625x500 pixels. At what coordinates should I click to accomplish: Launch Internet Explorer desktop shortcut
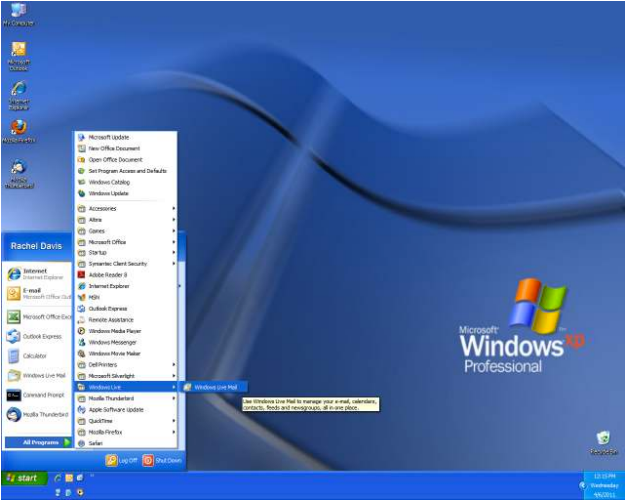coord(19,95)
